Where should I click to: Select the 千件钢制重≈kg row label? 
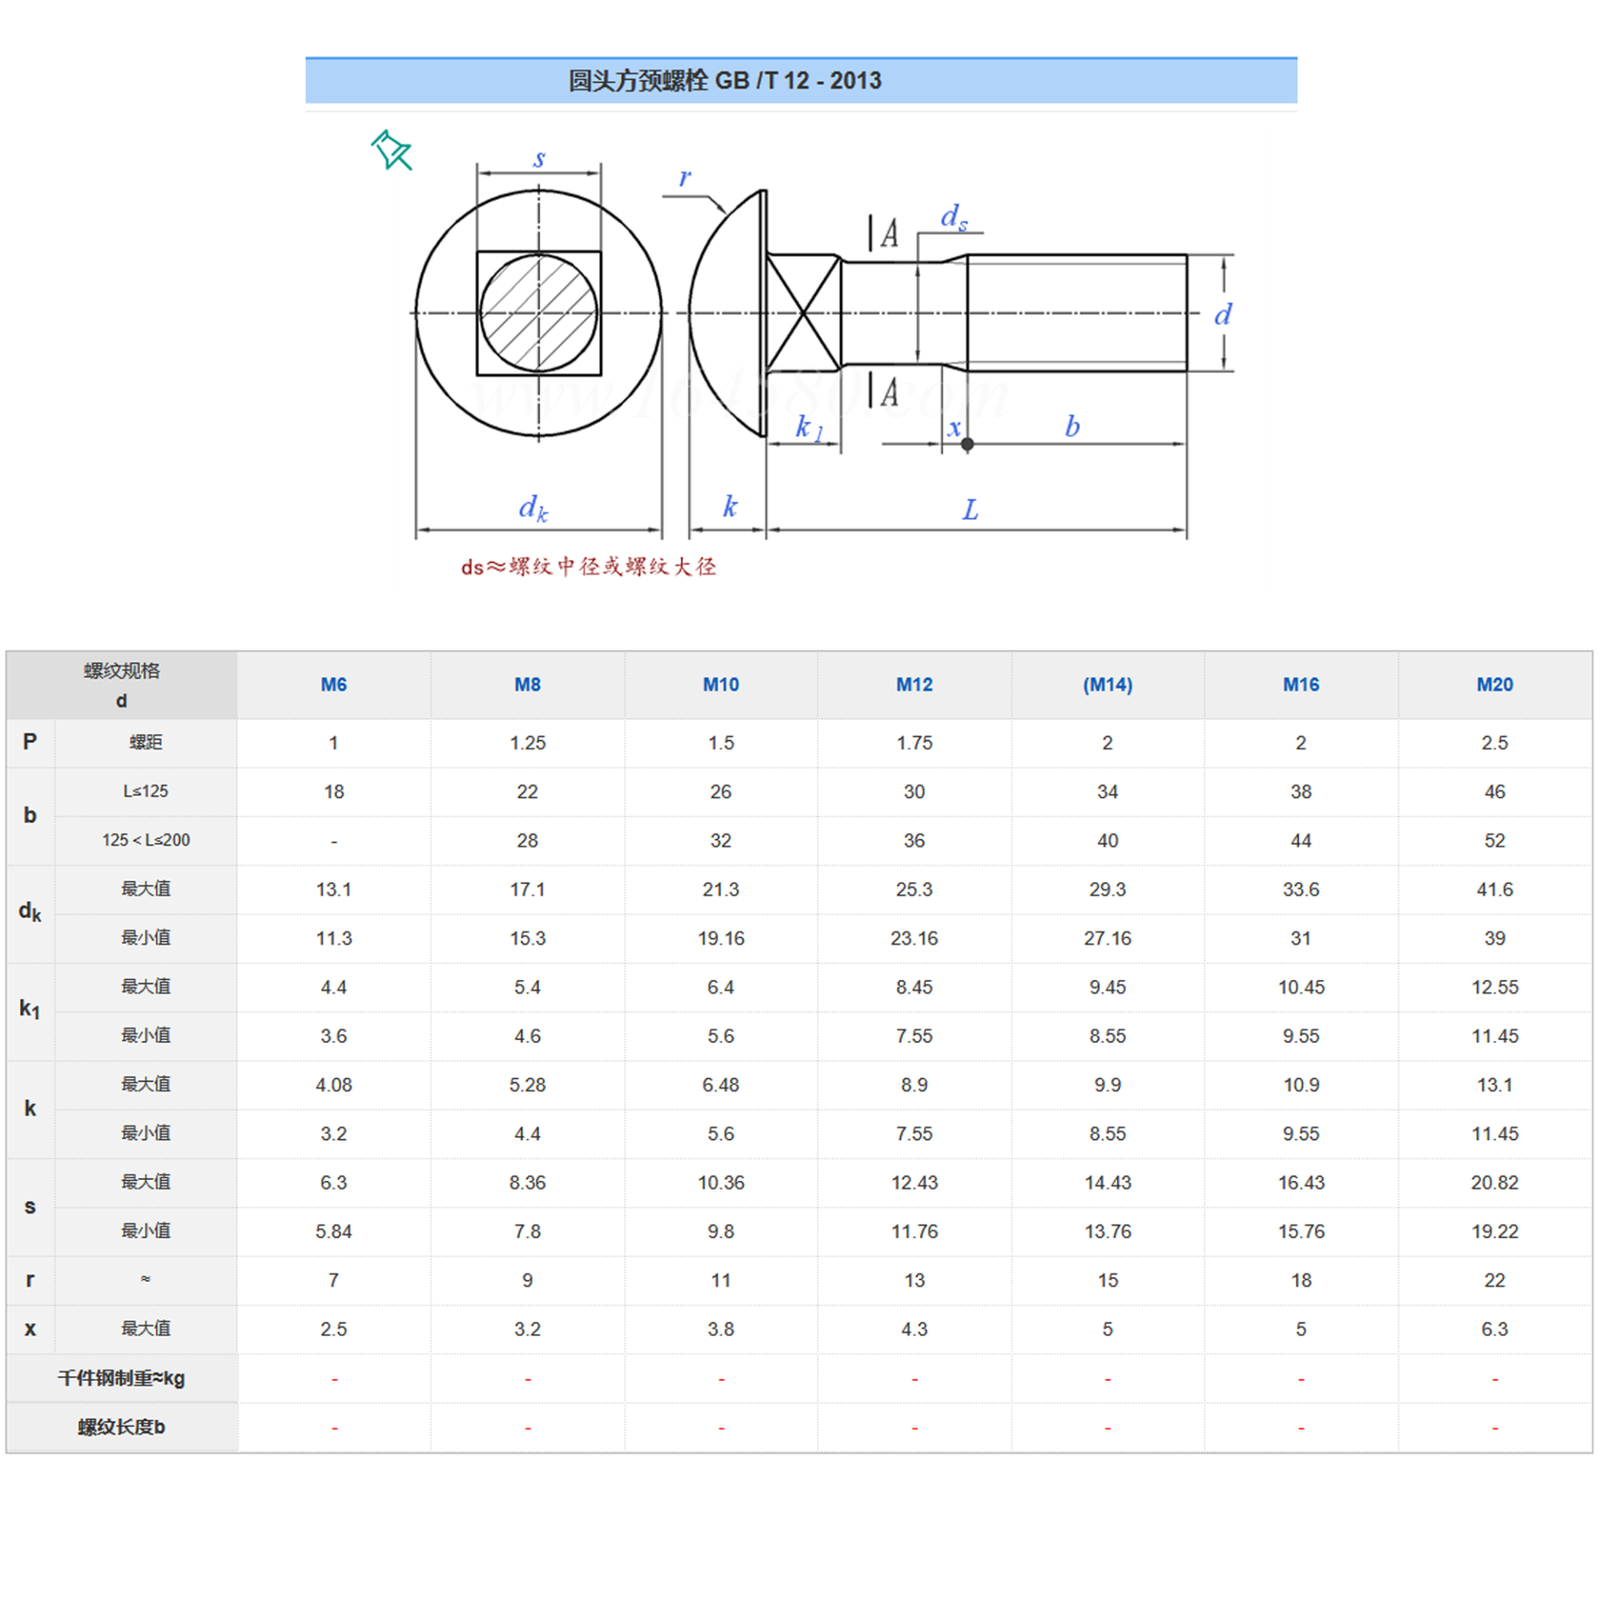click(x=122, y=1378)
